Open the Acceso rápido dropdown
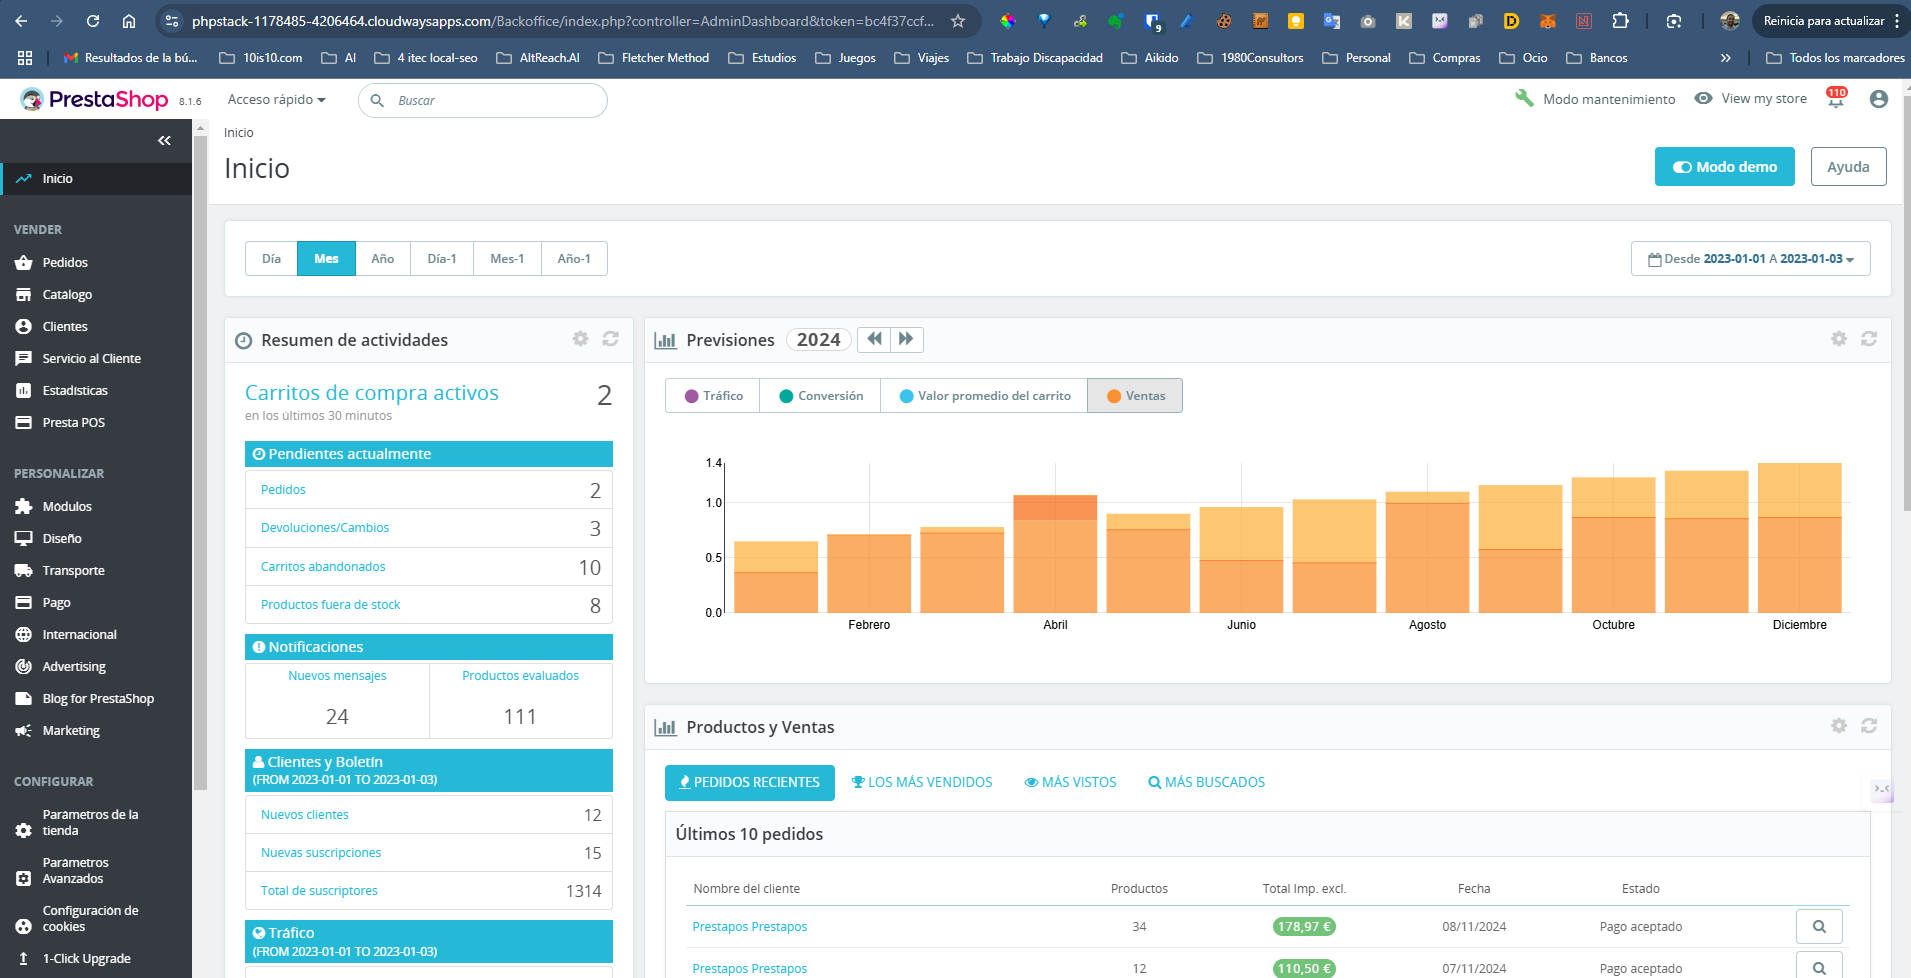Screen dimensions: 1911x978 [x=276, y=100]
